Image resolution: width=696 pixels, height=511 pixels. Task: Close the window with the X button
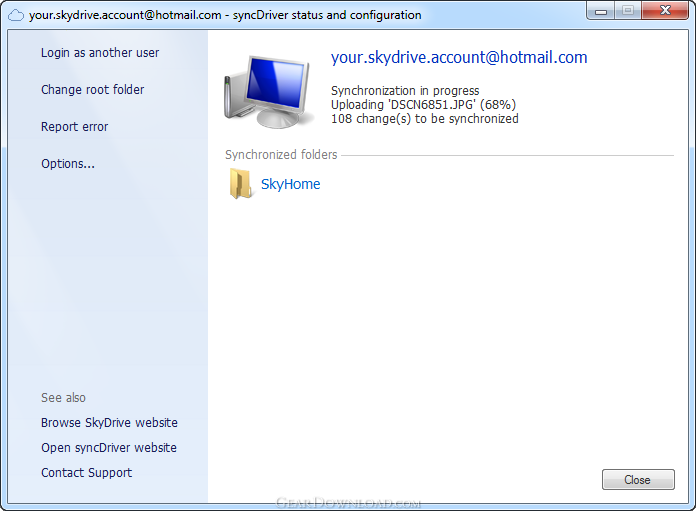click(x=665, y=11)
